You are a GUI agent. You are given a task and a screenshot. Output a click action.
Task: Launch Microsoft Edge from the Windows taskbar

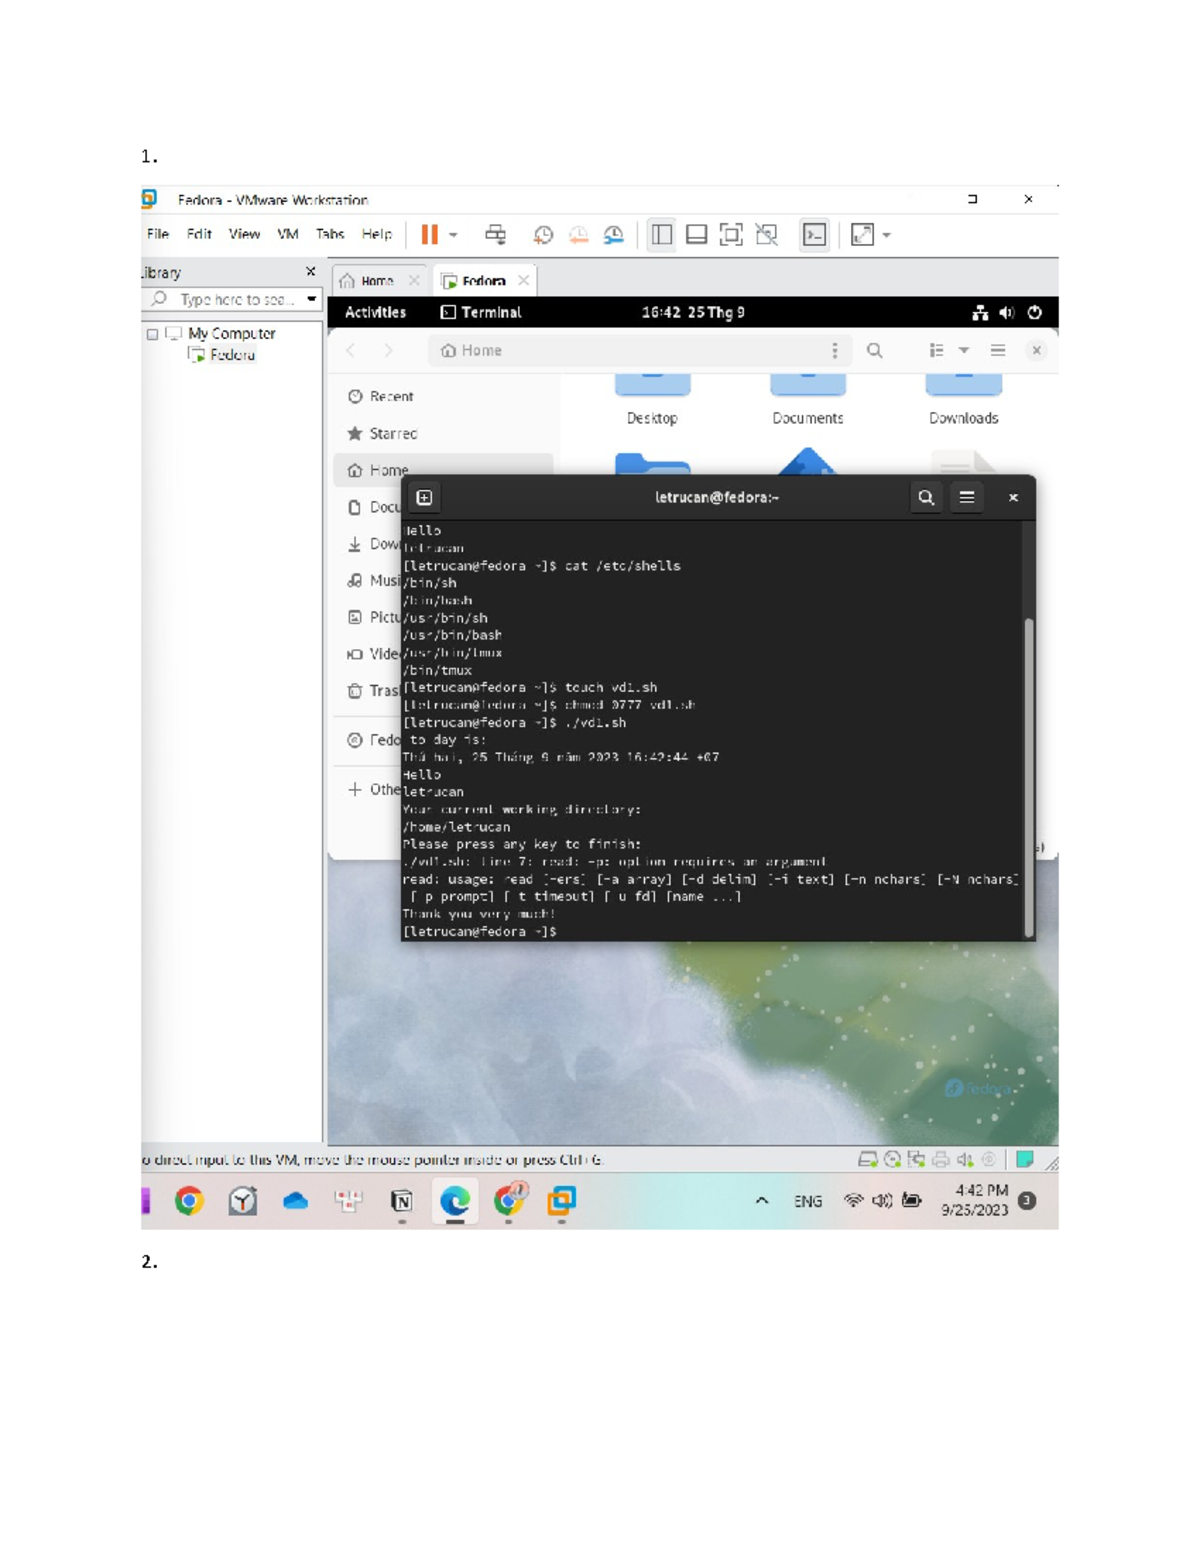(x=455, y=1202)
